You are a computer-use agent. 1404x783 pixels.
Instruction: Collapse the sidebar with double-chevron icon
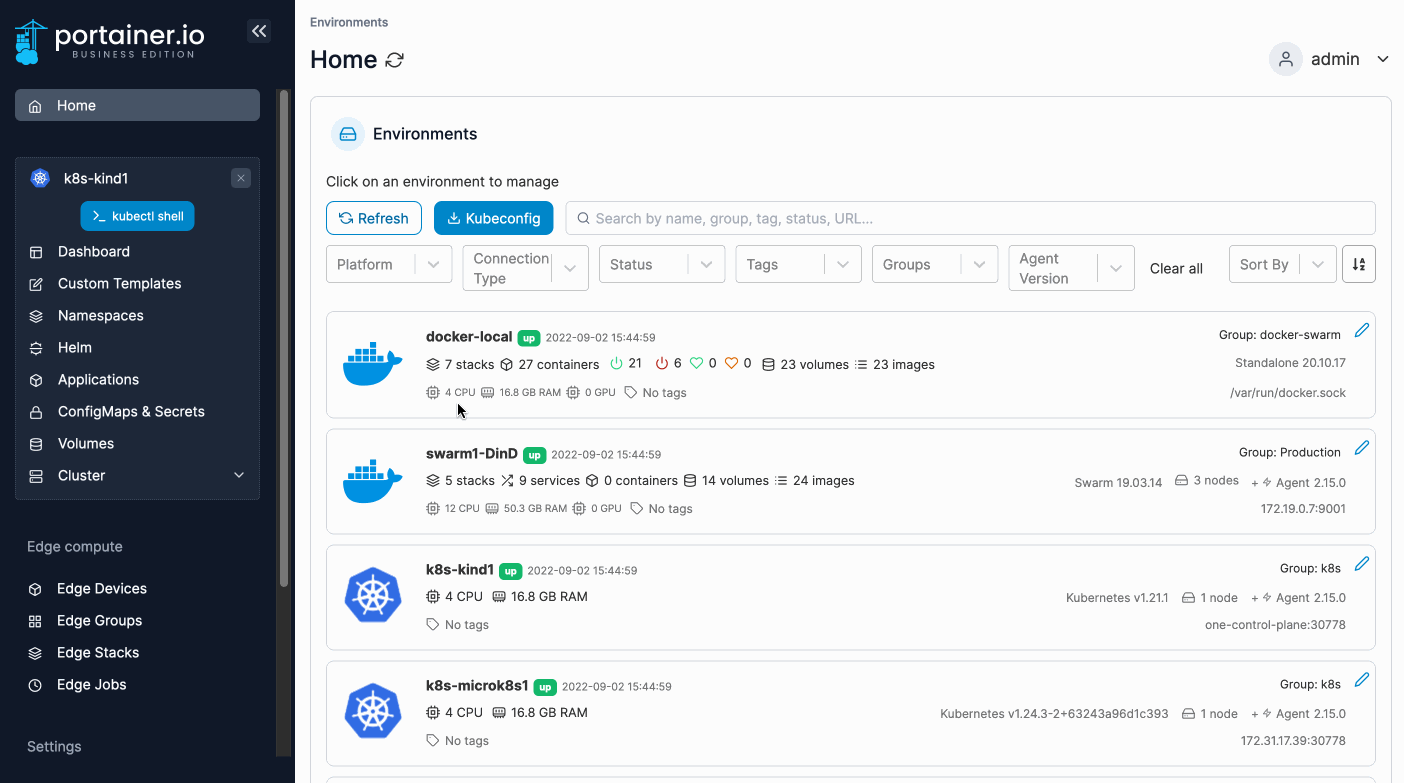click(x=259, y=31)
